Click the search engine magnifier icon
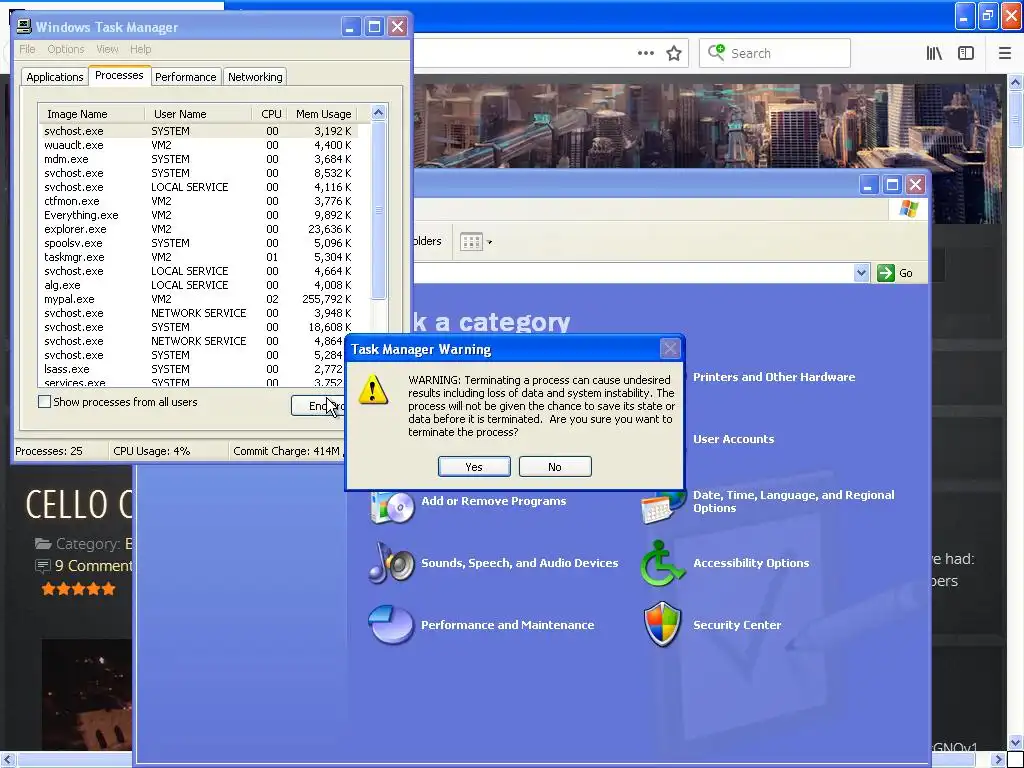The height and width of the screenshot is (768, 1024). click(x=716, y=52)
